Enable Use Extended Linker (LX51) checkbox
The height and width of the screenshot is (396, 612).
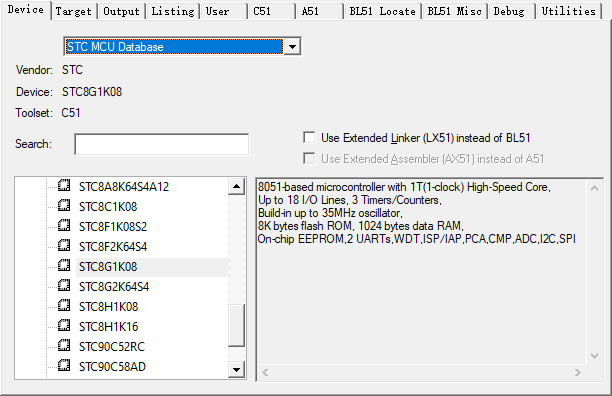tap(309, 137)
